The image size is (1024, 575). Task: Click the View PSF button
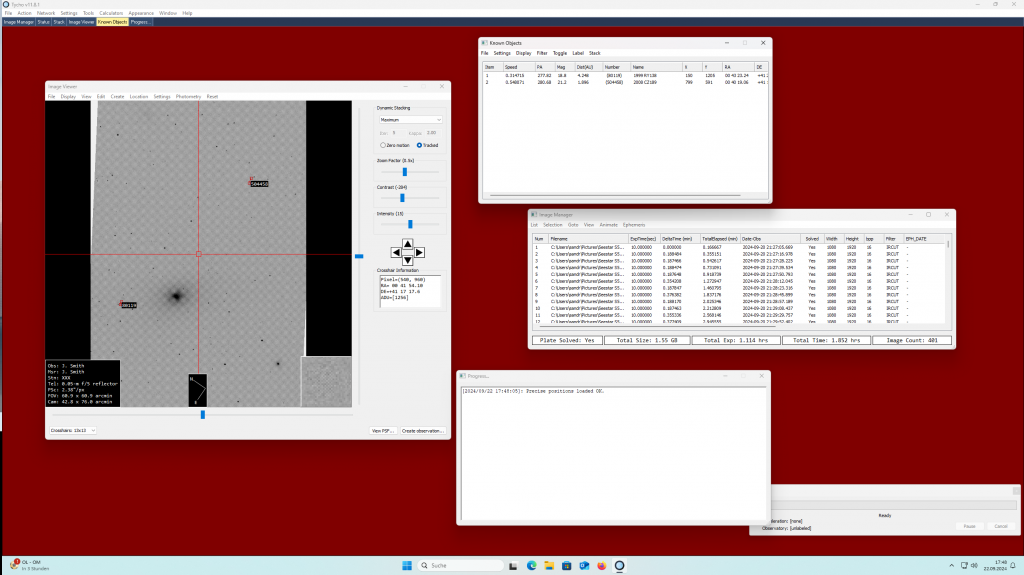[x=383, y=430]
